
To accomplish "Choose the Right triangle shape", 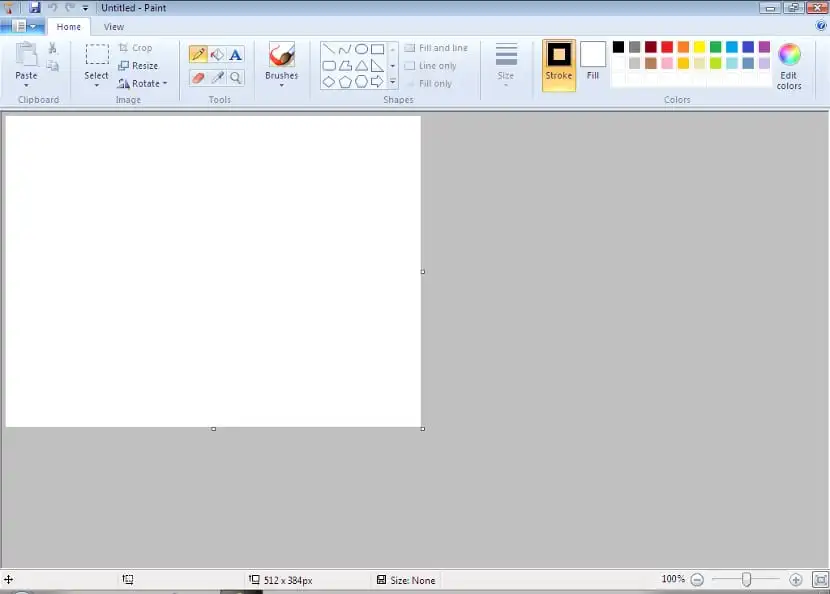I will (x=377, y=66).
